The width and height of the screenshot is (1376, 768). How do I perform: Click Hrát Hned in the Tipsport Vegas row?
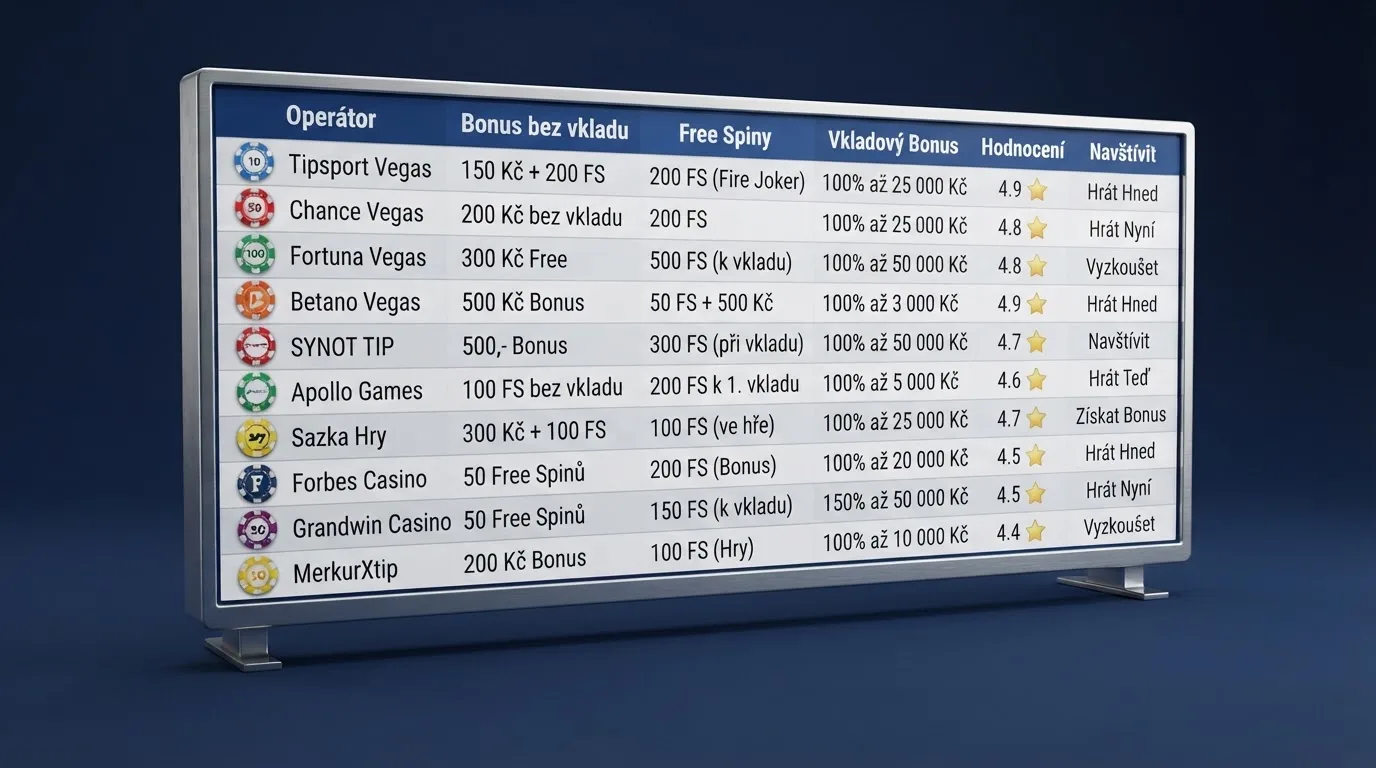point(1123,193)
